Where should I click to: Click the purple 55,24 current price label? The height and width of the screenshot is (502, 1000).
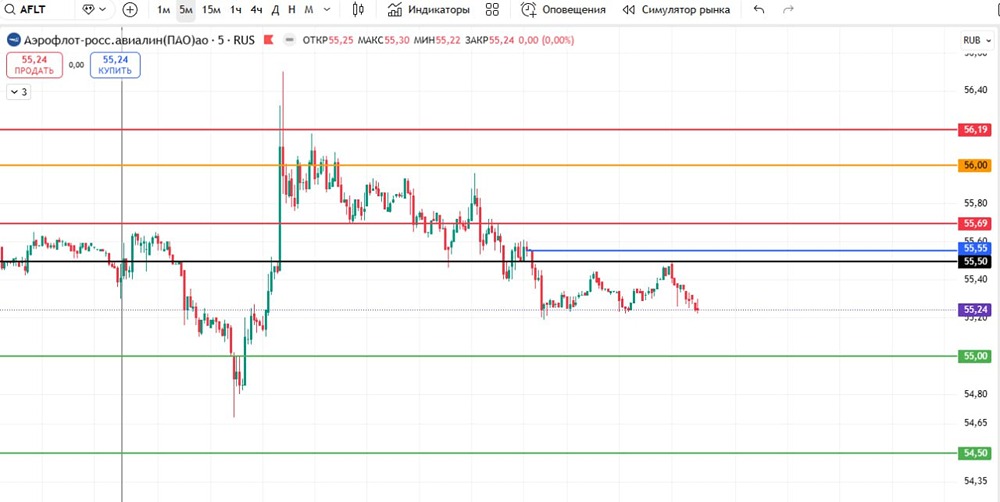coord(976,310)
